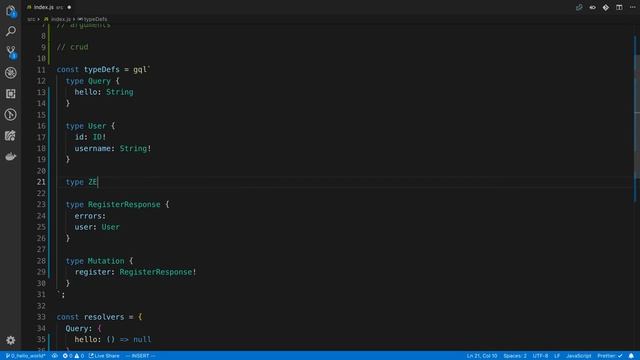Change file encoding UTF-8
This screenshot has width=640, height=360.
click(x=540, y=356)
